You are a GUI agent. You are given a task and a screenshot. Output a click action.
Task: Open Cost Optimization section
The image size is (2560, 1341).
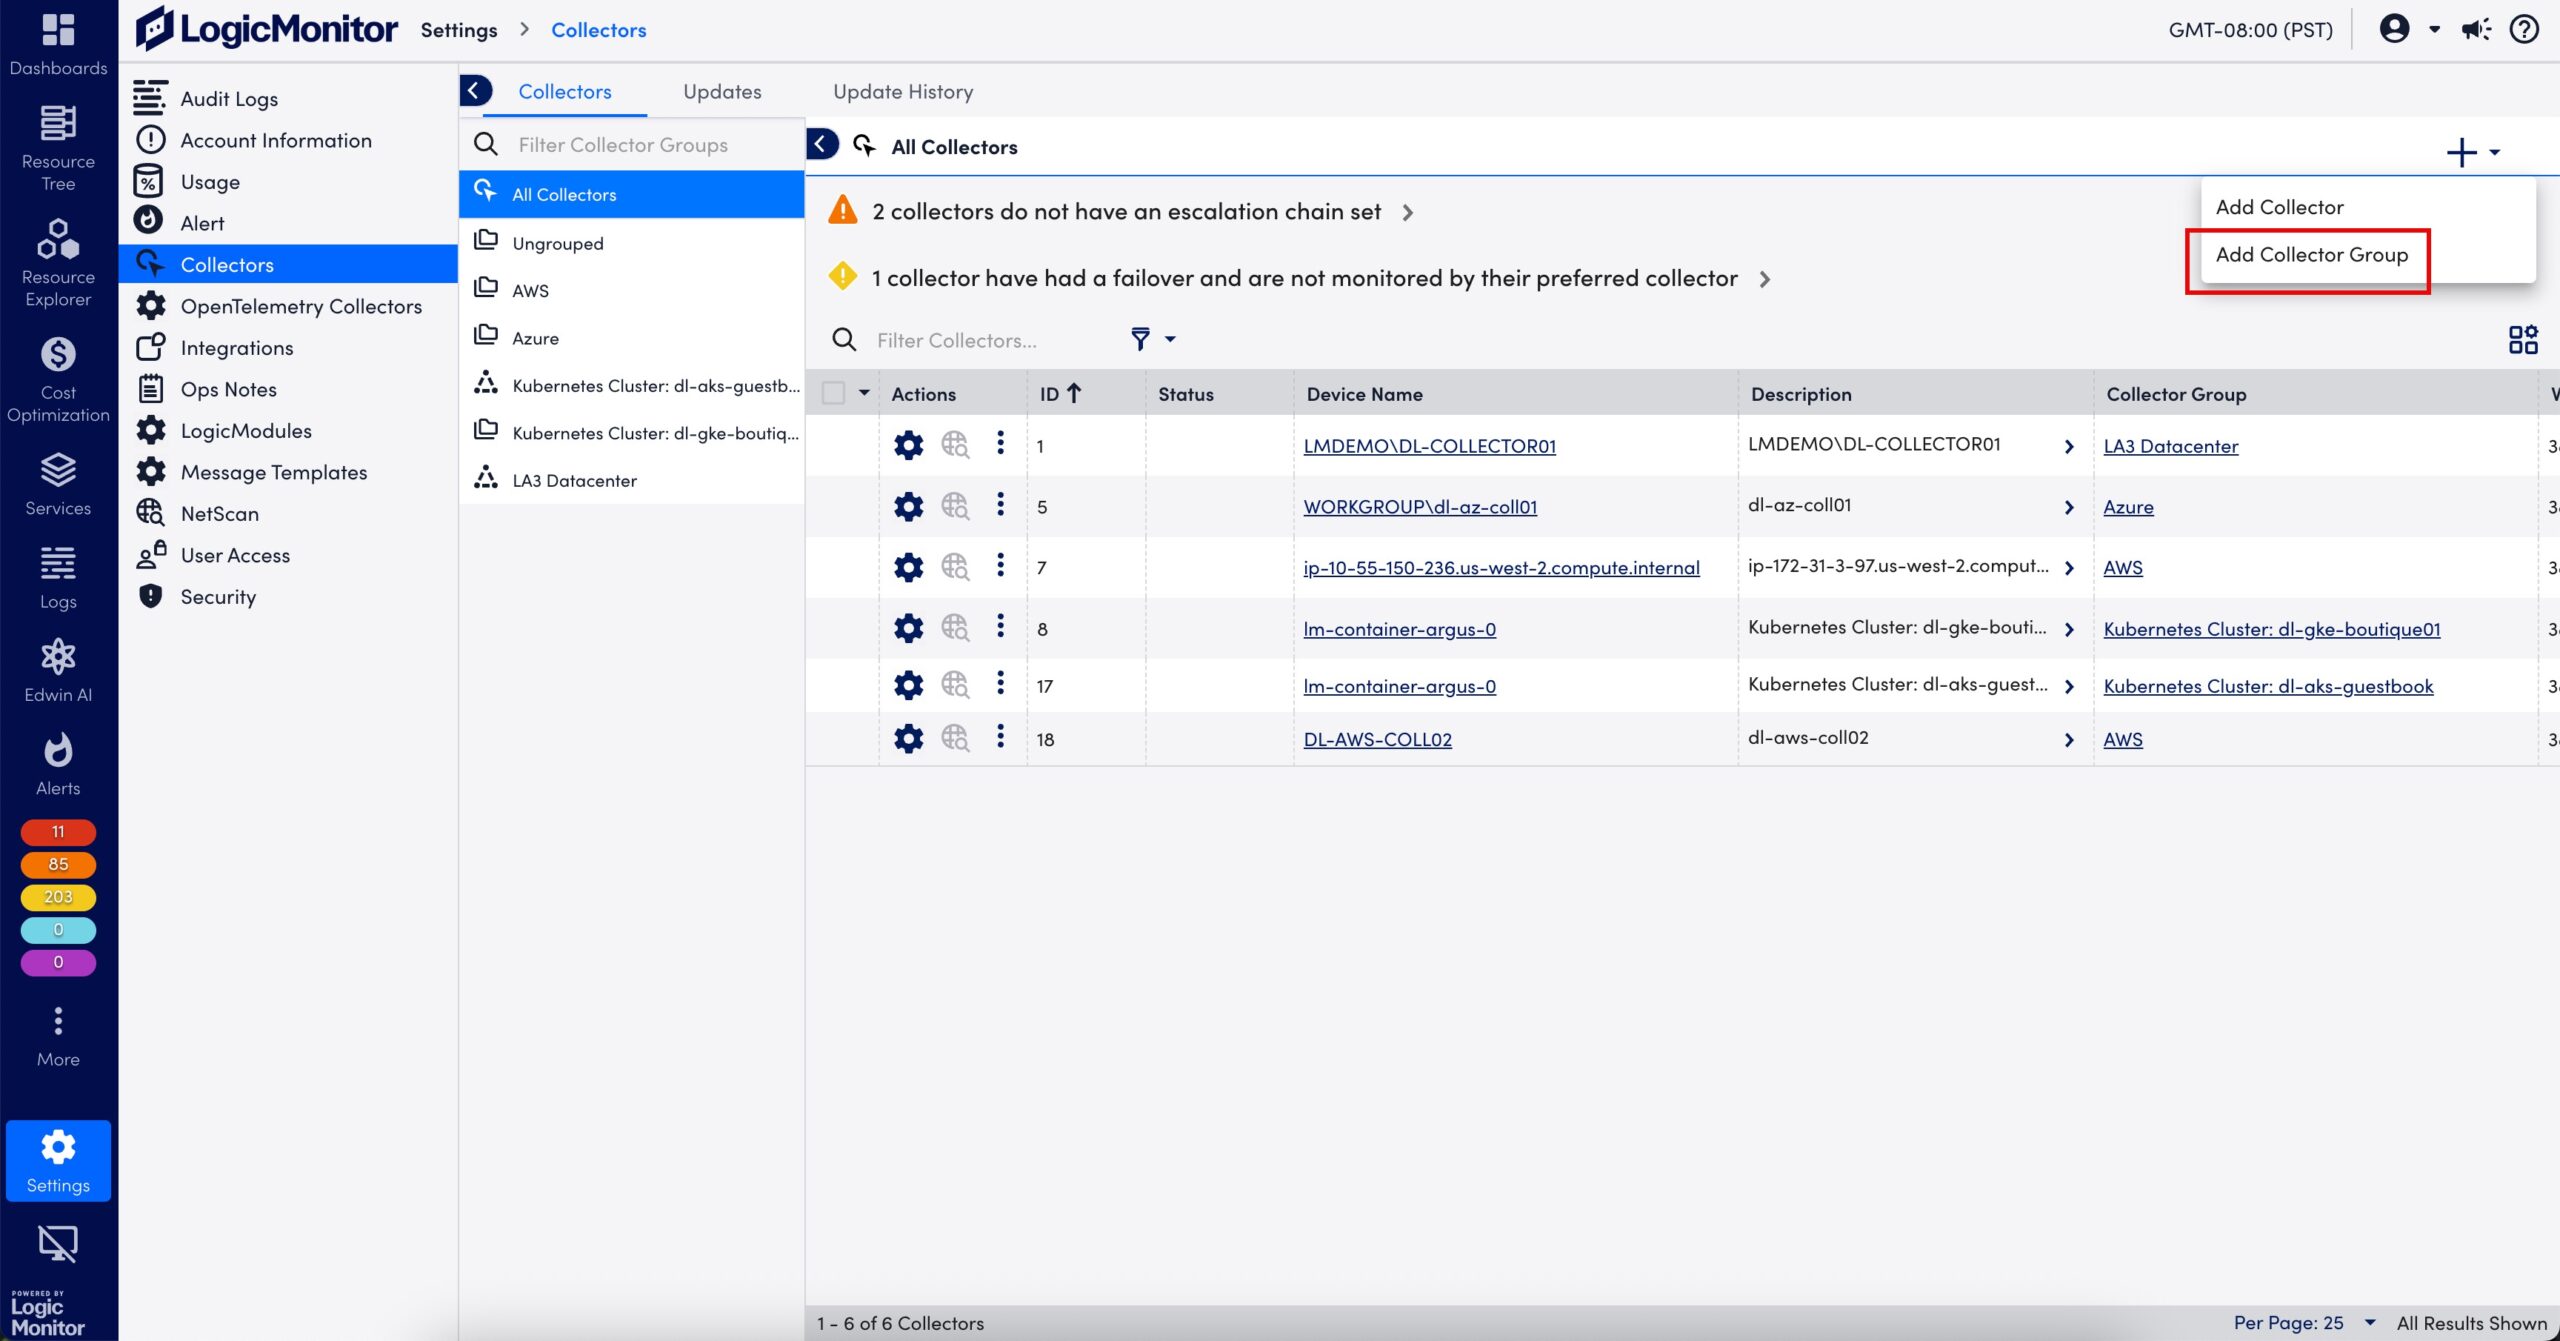[57, 380]
